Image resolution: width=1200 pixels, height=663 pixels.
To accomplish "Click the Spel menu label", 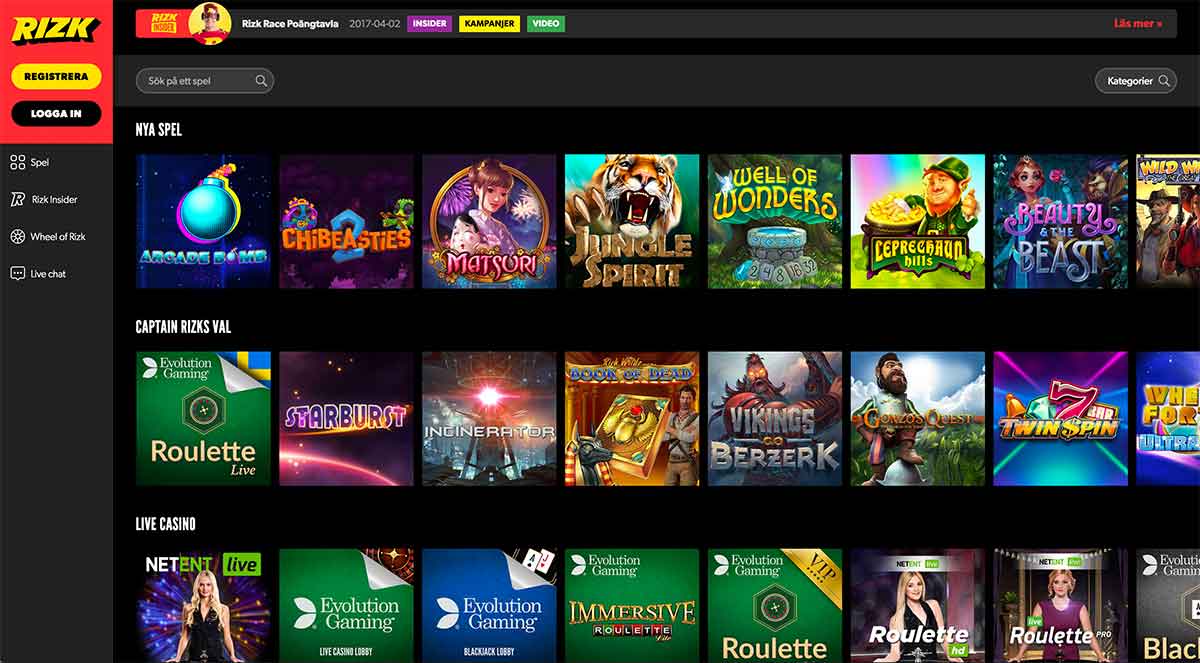I will pyautogui.click(x=40, y=162).
